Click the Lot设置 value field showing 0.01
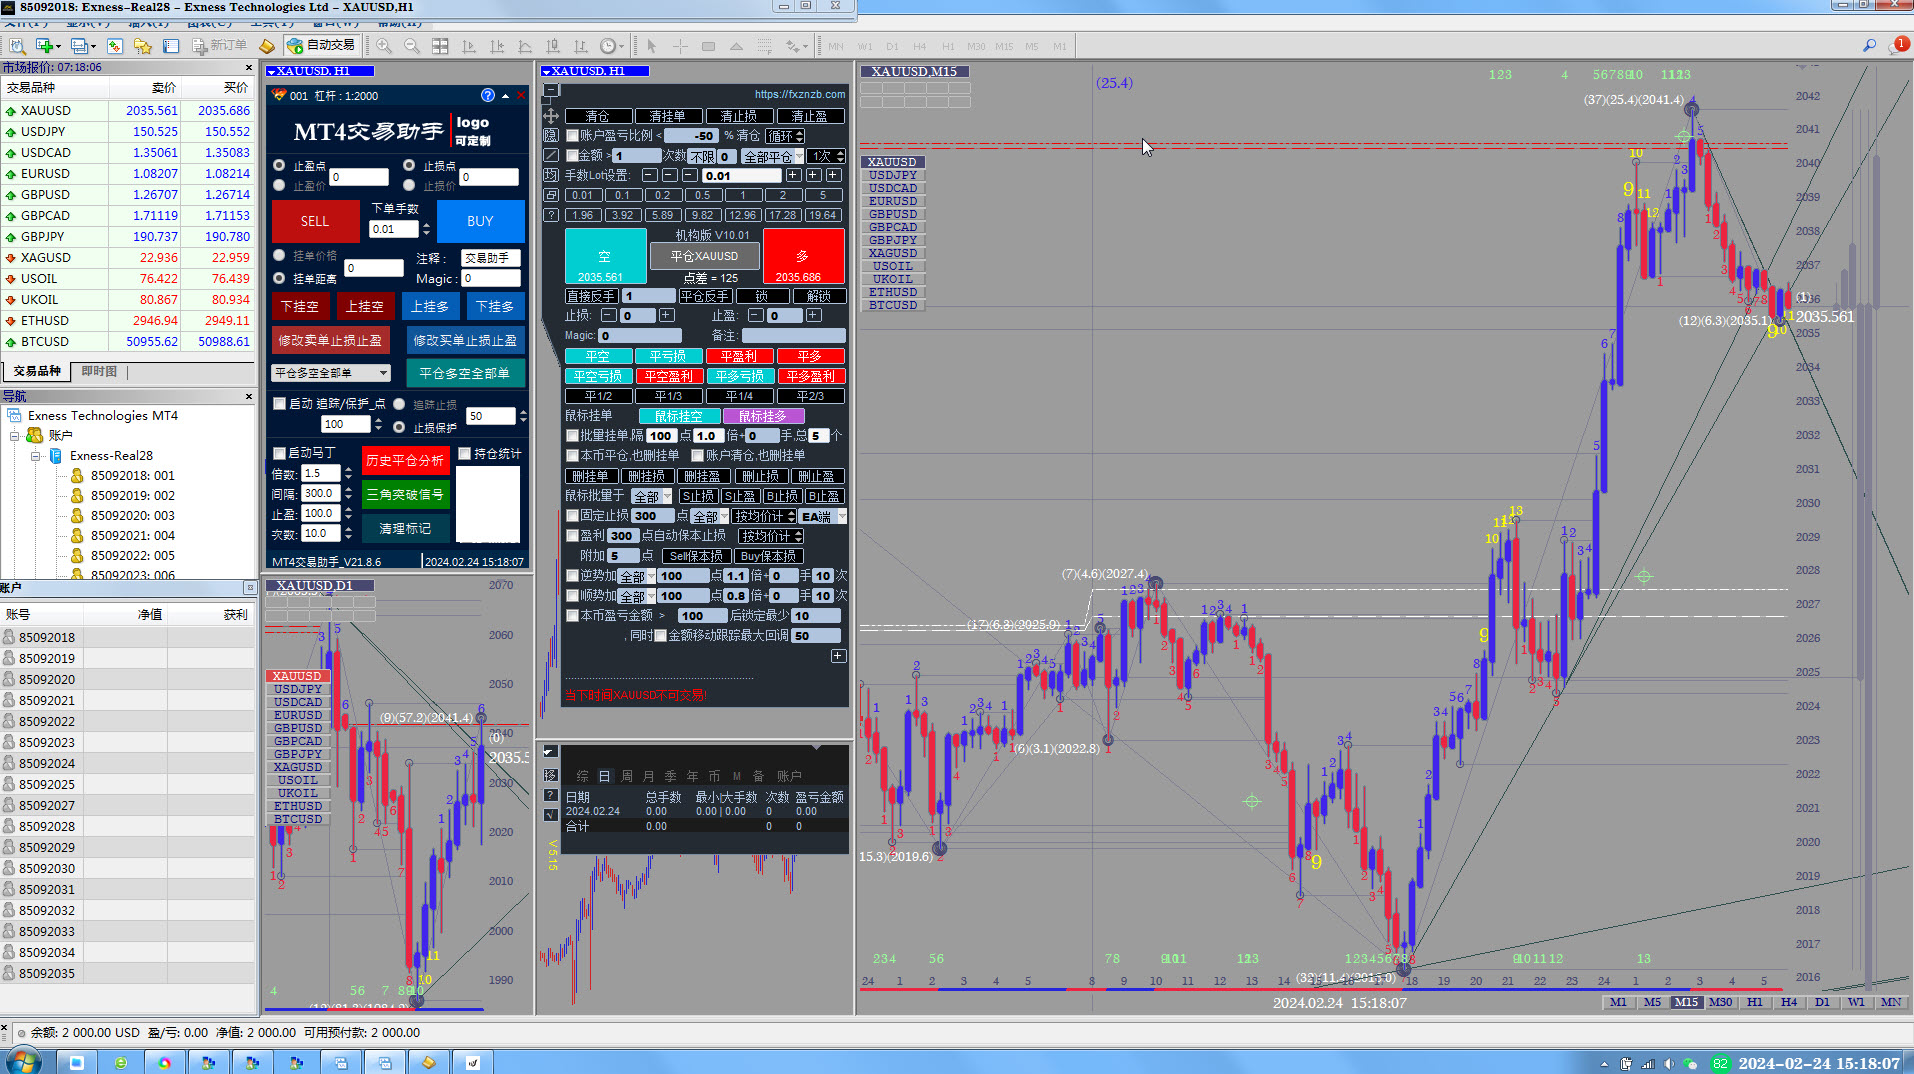 coord(742,175)
